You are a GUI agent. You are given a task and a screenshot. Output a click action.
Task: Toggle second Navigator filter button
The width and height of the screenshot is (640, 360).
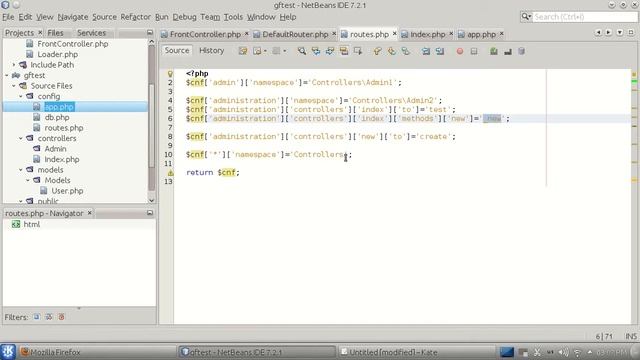tap(49, 317)
